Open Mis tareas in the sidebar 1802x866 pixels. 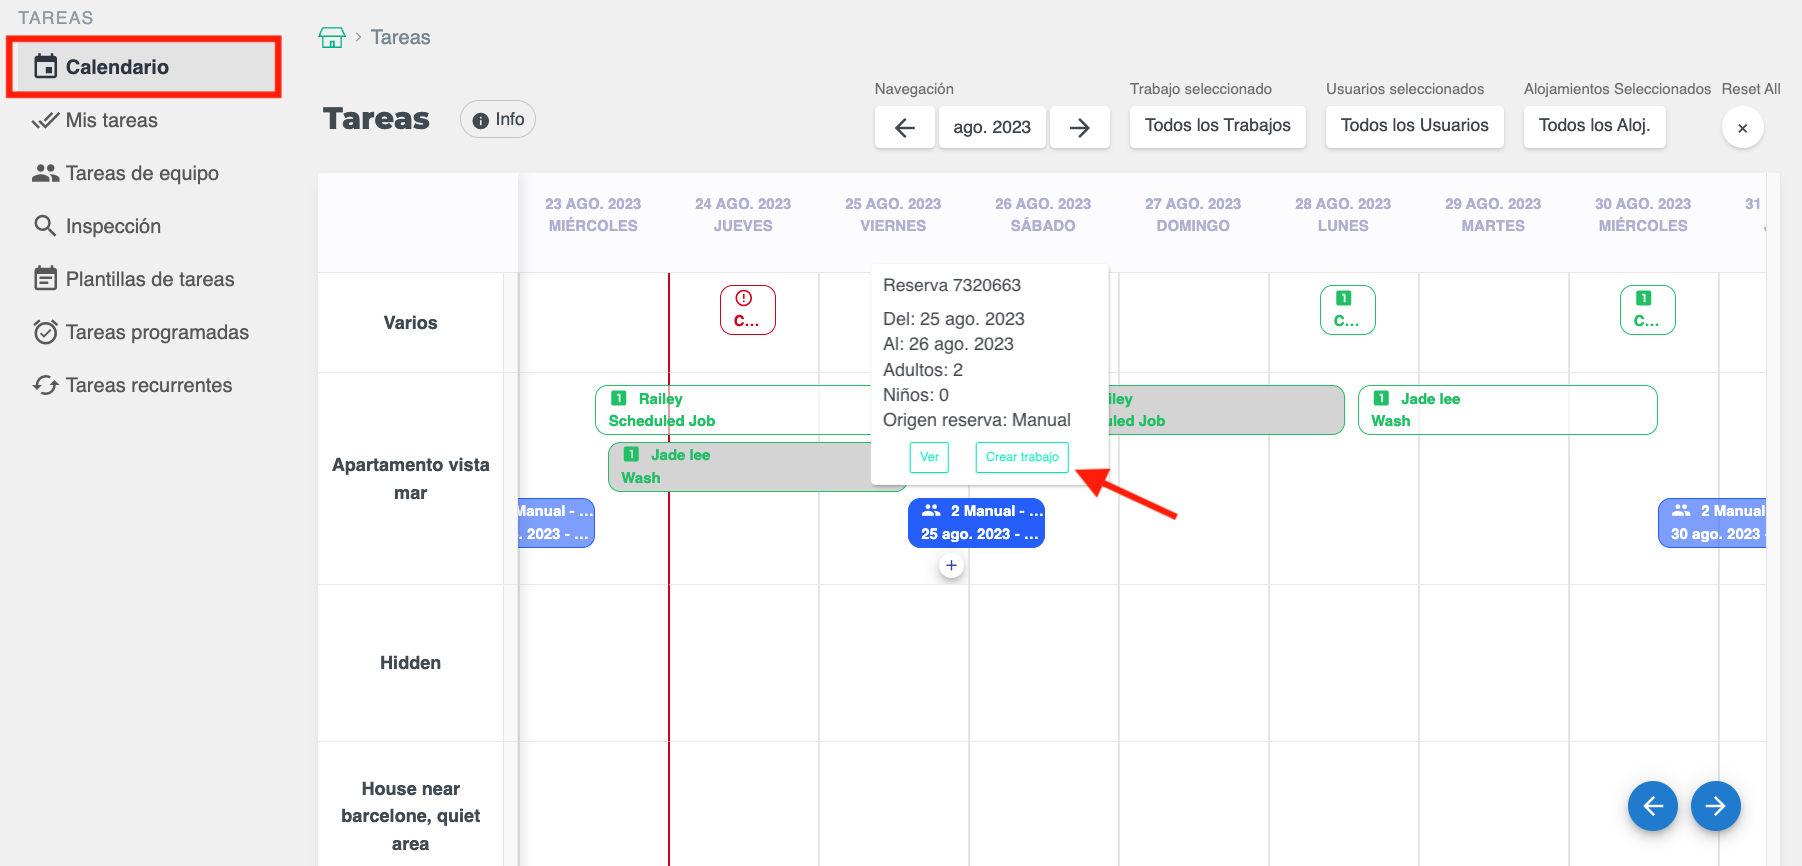pos(111,120)
